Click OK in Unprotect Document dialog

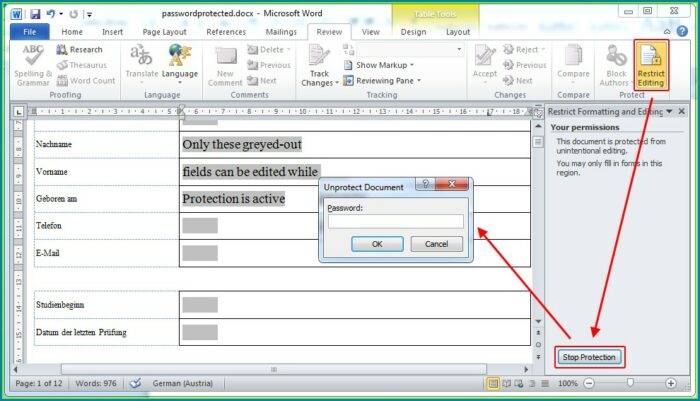point(377,244)
